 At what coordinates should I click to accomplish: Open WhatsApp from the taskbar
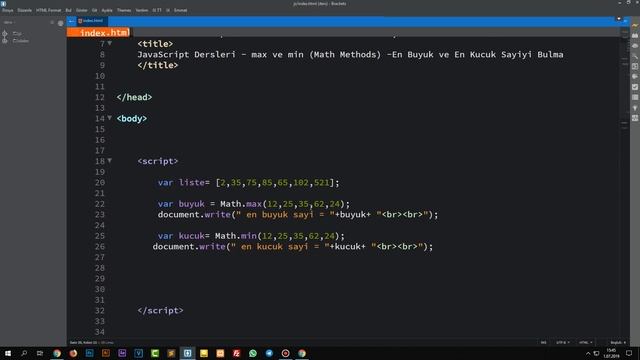[253, 353]
